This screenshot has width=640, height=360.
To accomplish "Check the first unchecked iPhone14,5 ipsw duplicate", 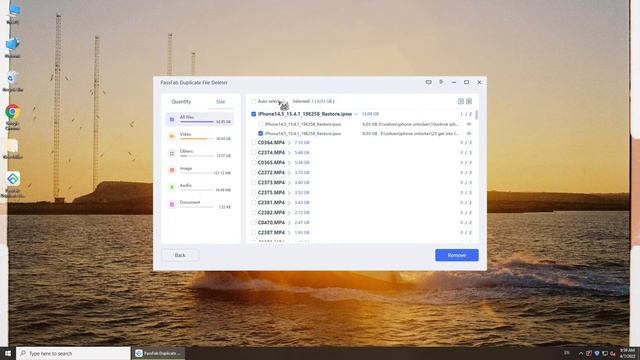I will [x=260, y=124].
